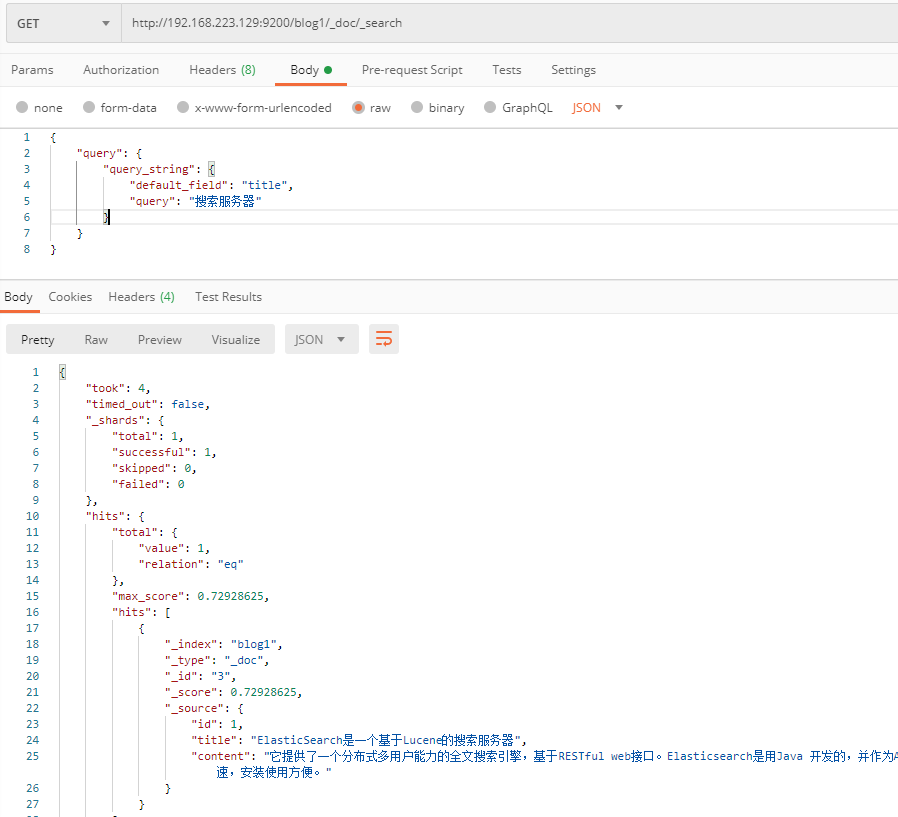Click the "搜索服务器" query value

coord(225,201)
